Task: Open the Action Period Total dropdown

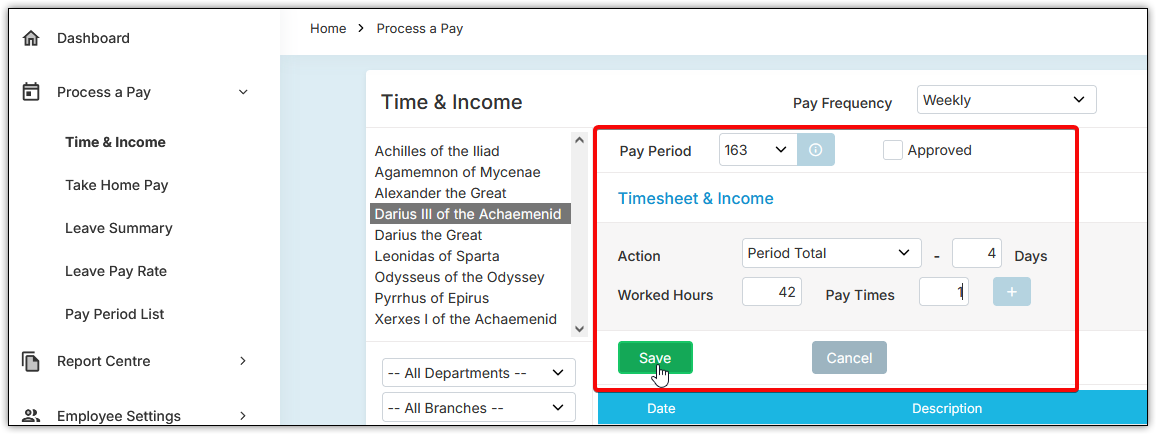Action: [832, 253]
